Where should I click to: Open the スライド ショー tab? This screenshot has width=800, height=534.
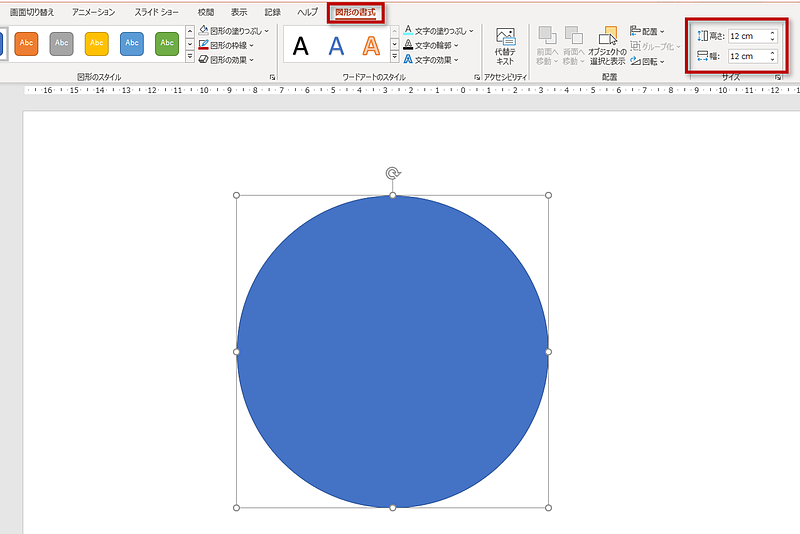pyautogui.click(x=157, y=12)
